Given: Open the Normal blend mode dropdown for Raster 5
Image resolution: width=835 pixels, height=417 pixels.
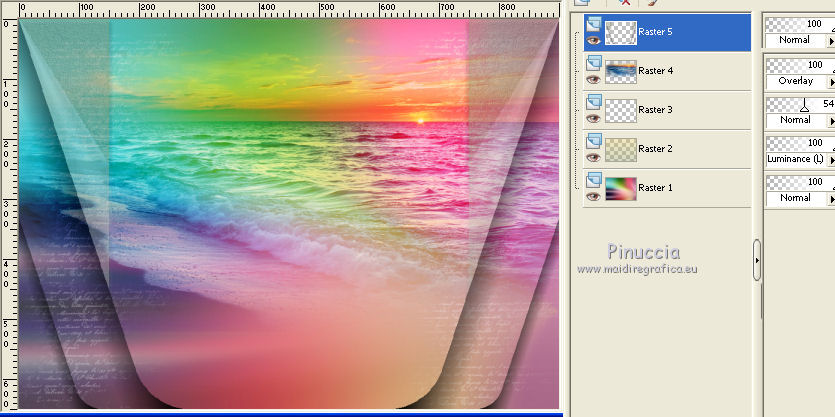Looking at the screenshot, I should coord(800,40).
